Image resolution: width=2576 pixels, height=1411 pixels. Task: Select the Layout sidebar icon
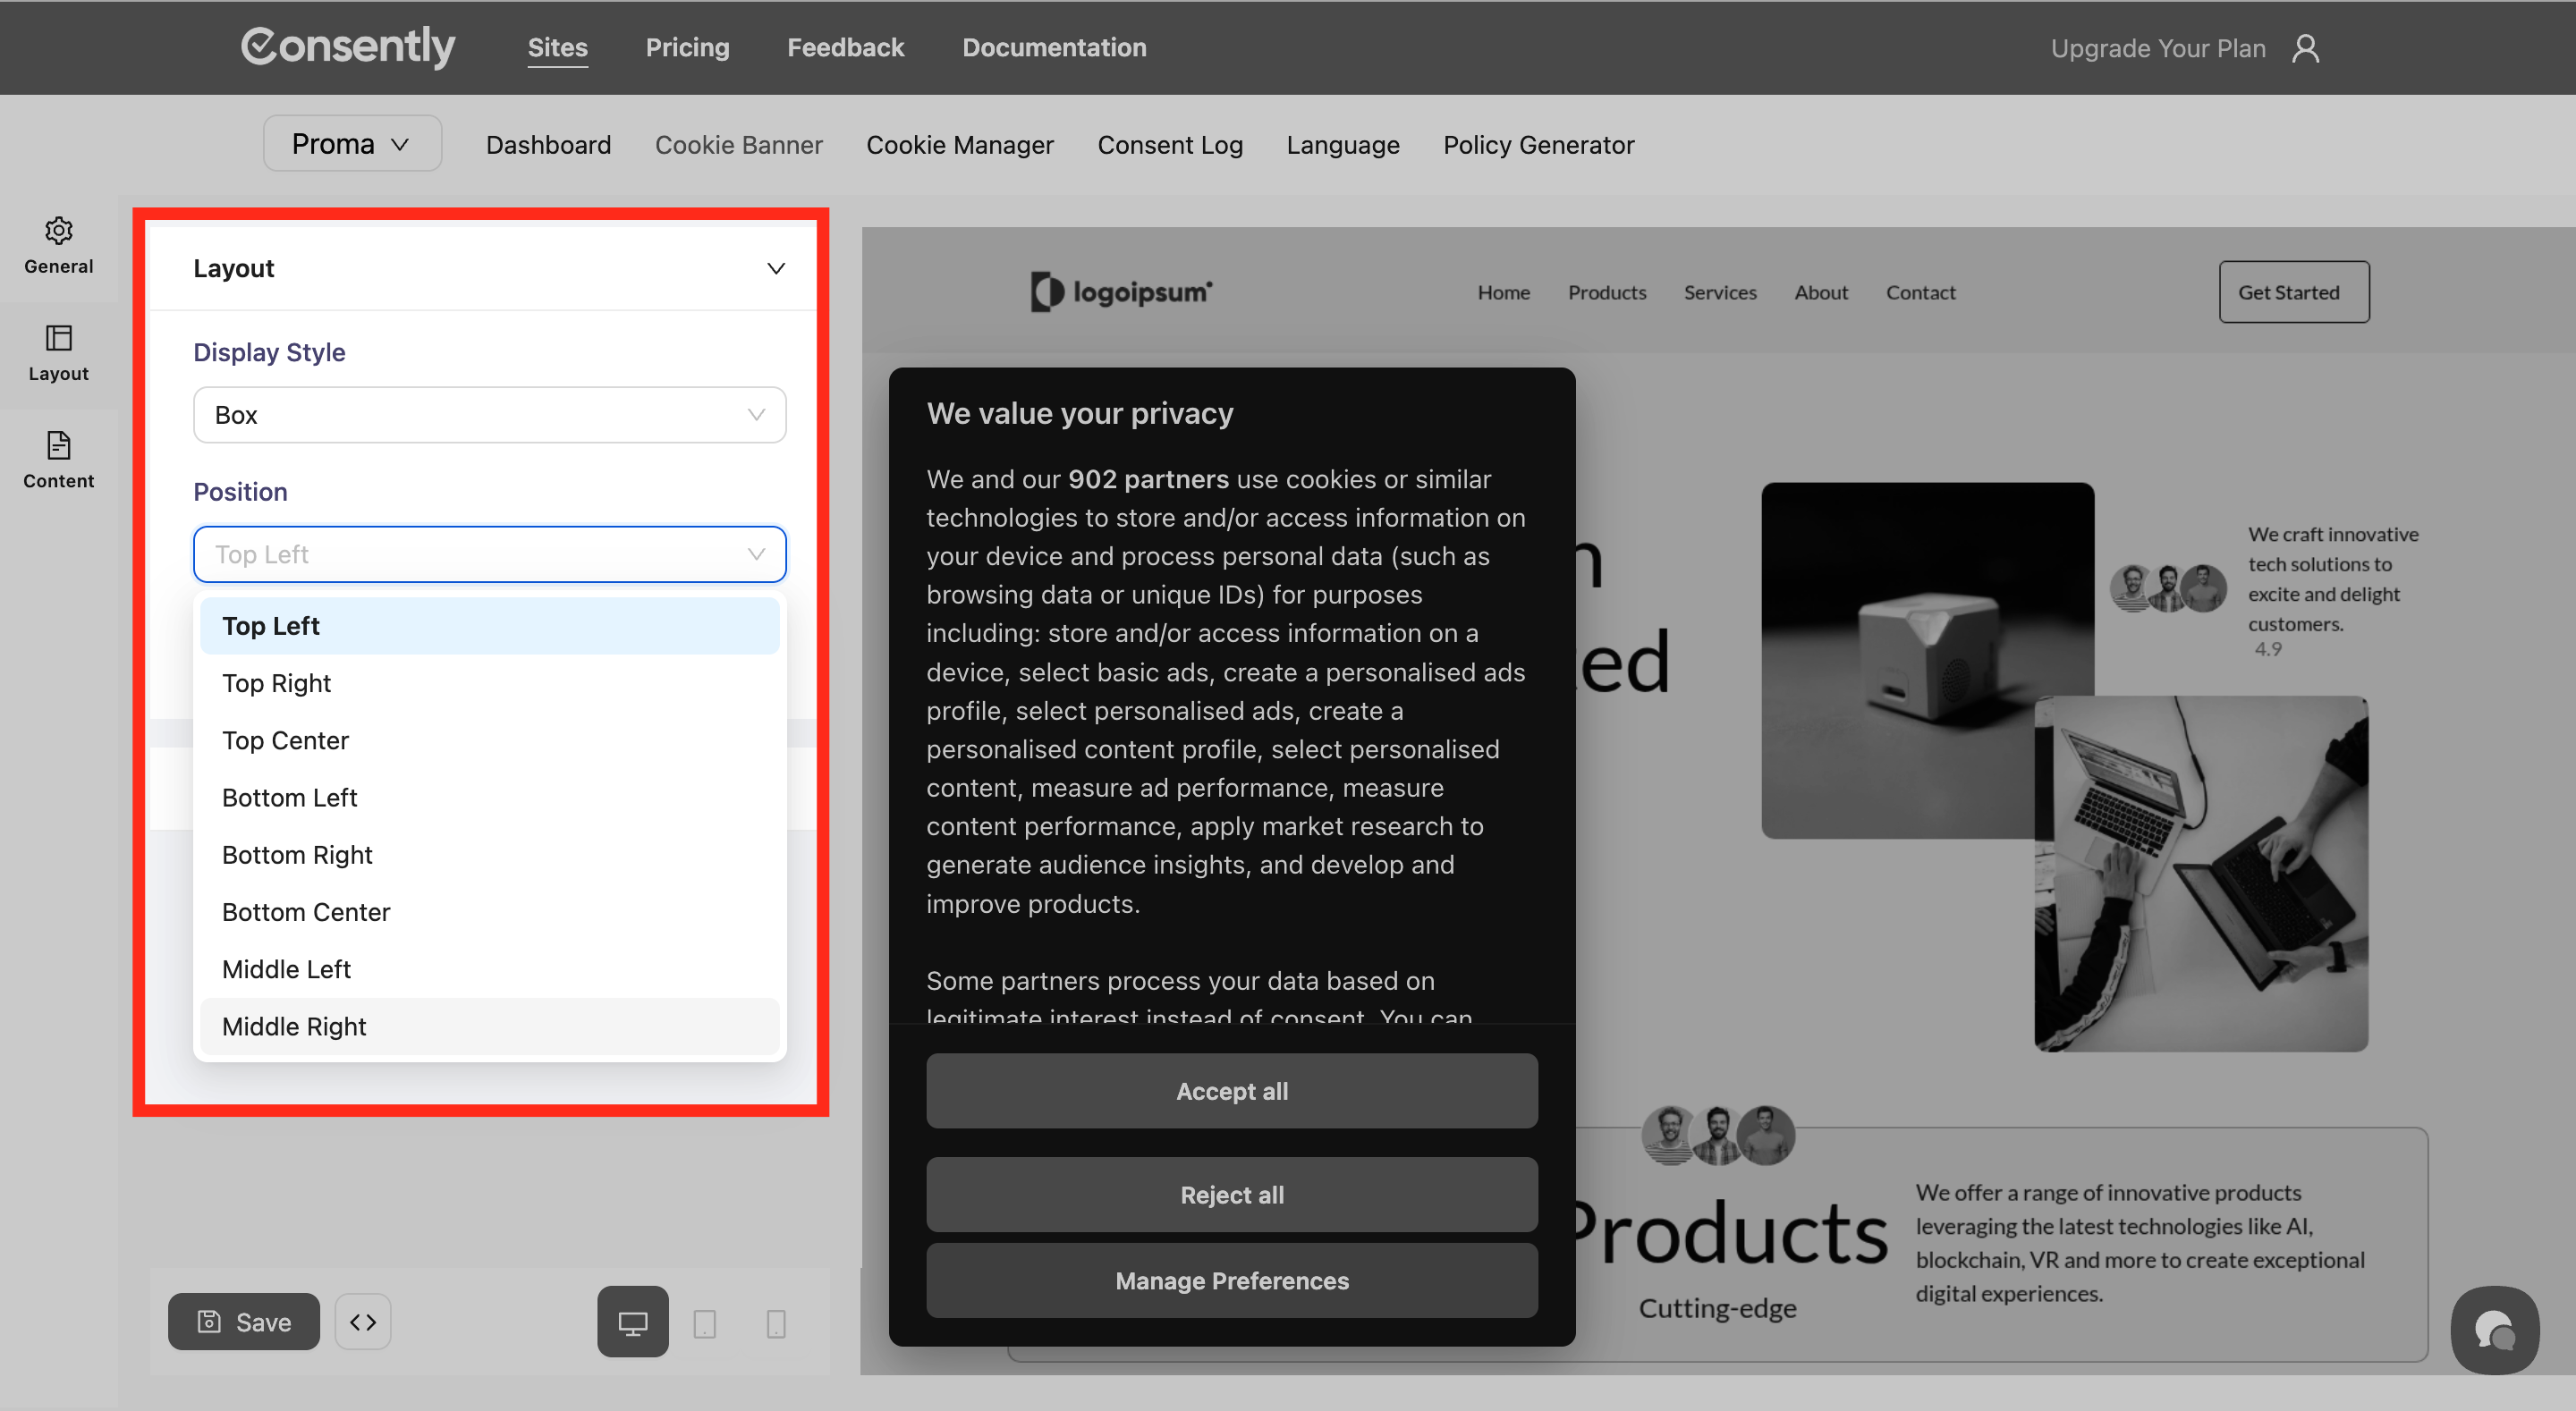point(58,339)
